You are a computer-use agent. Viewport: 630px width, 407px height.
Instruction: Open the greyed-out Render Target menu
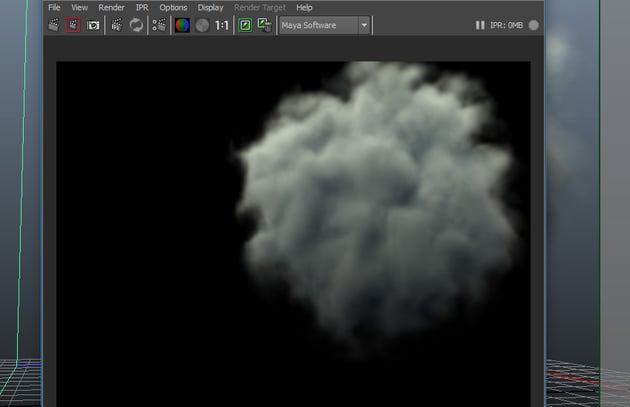coord(260,8)
